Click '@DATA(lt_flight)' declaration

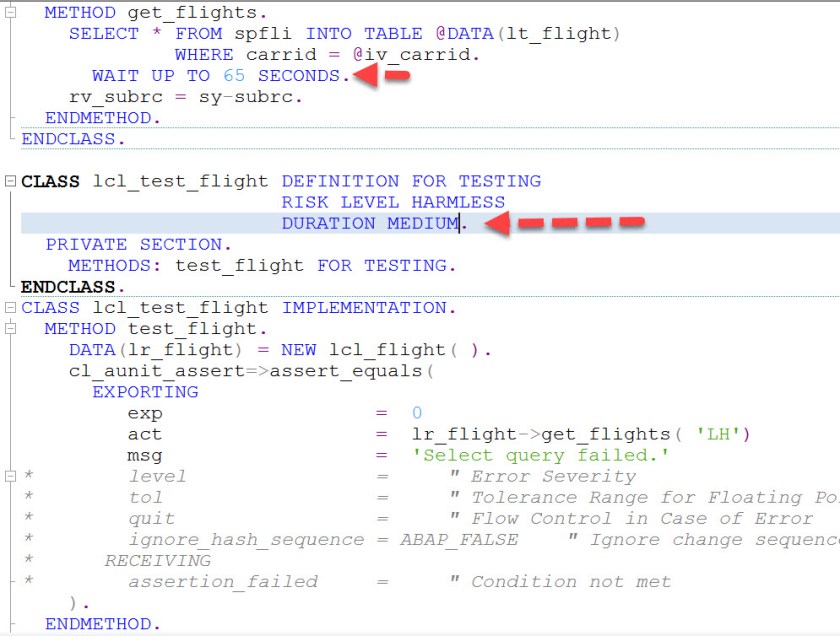tap(528, 34)
